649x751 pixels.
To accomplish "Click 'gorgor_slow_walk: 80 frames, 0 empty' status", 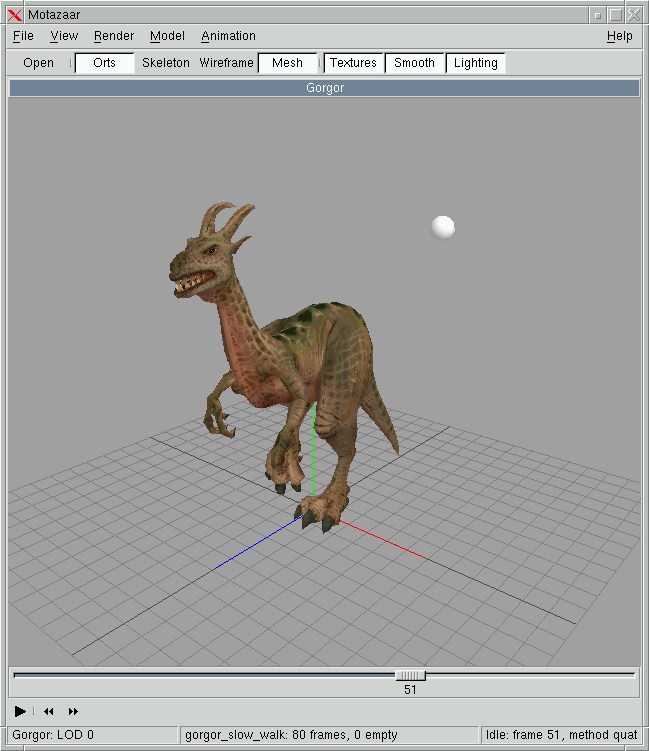I will pos(291,735).
